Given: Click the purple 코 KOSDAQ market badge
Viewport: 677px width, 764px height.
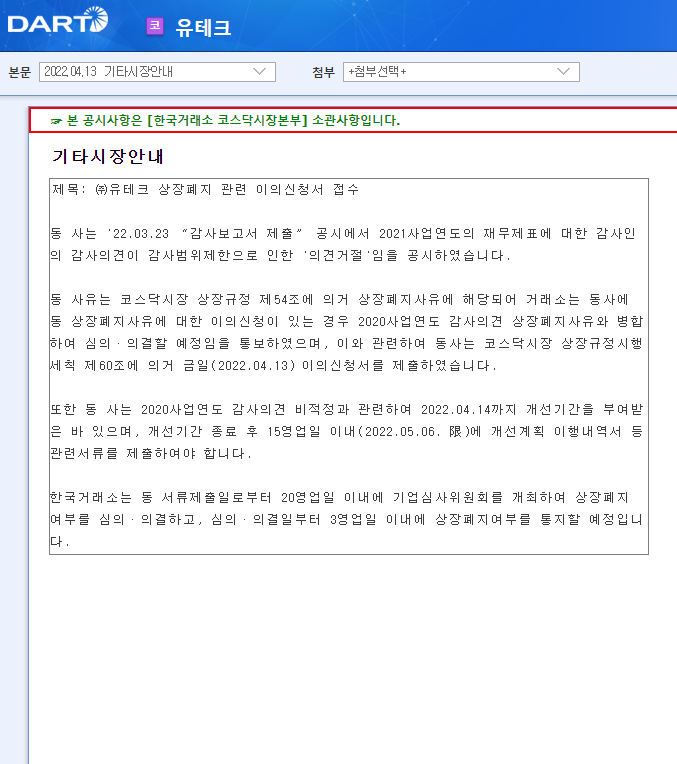Looking at the screenshot, I should (x=155, y=25).
